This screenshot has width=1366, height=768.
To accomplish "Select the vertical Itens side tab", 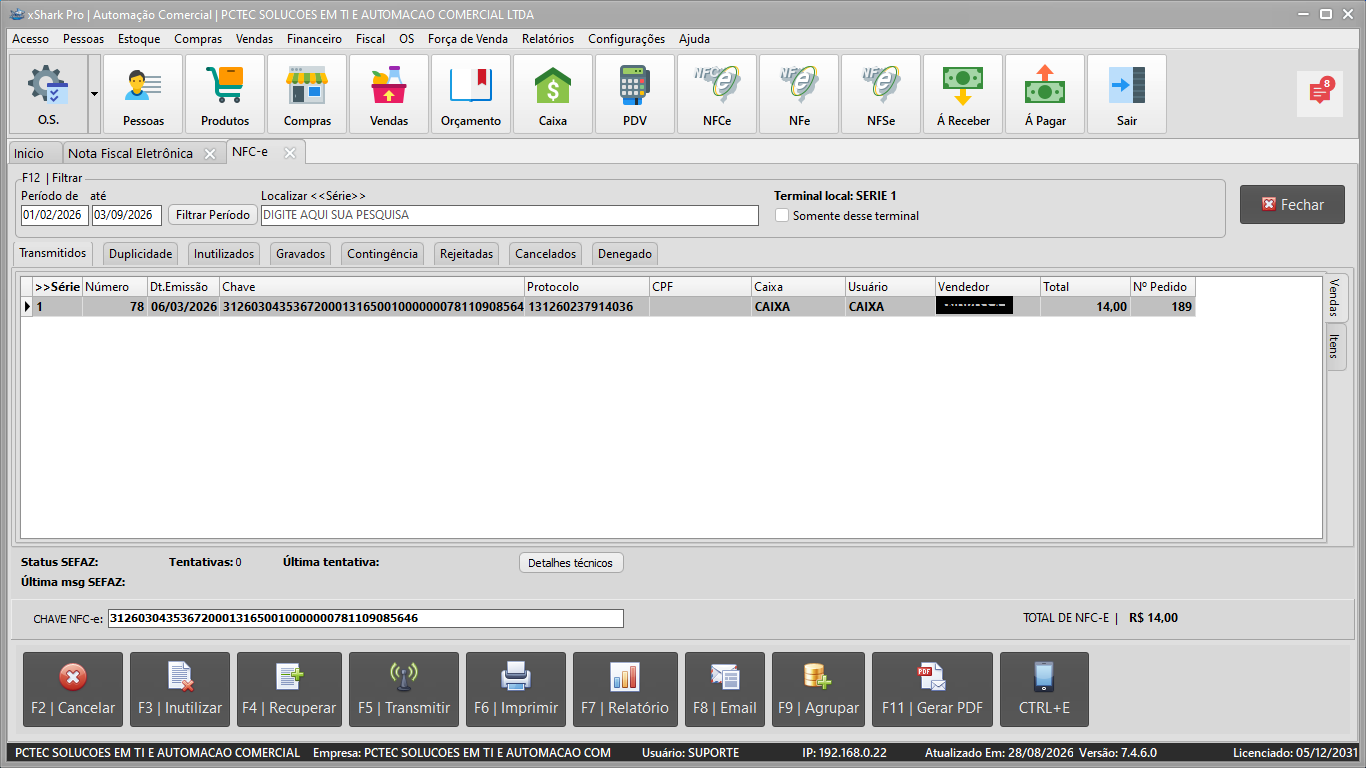I will click(1336, 347).
